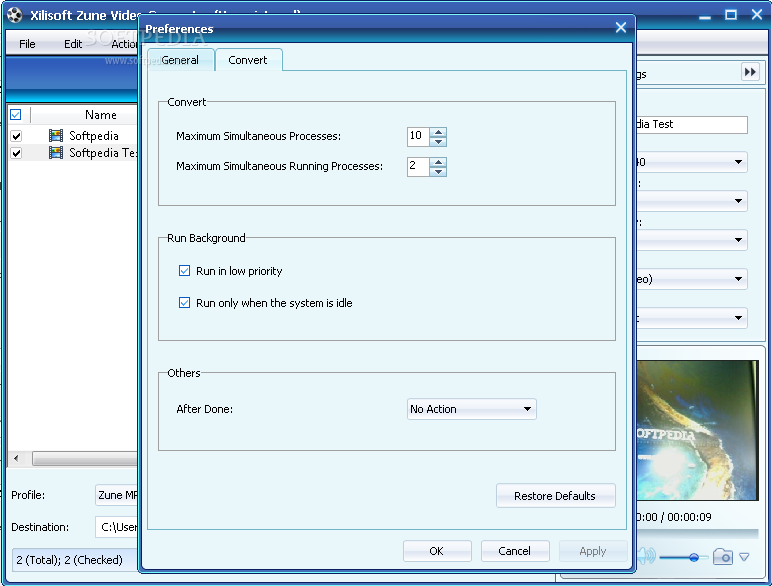Click the snapshot camera icon
Viewport: 772px width, 586px height.
[x=723, y=557]
